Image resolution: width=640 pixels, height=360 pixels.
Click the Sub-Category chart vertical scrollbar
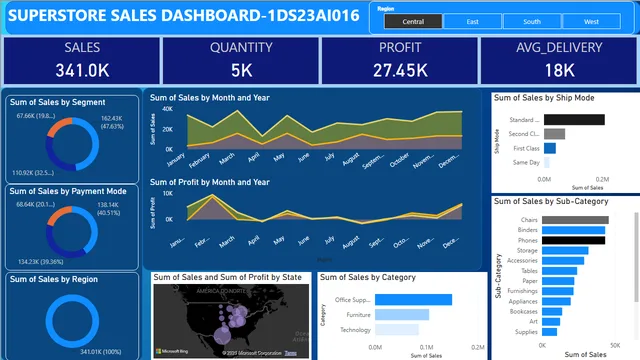(636, 257)
